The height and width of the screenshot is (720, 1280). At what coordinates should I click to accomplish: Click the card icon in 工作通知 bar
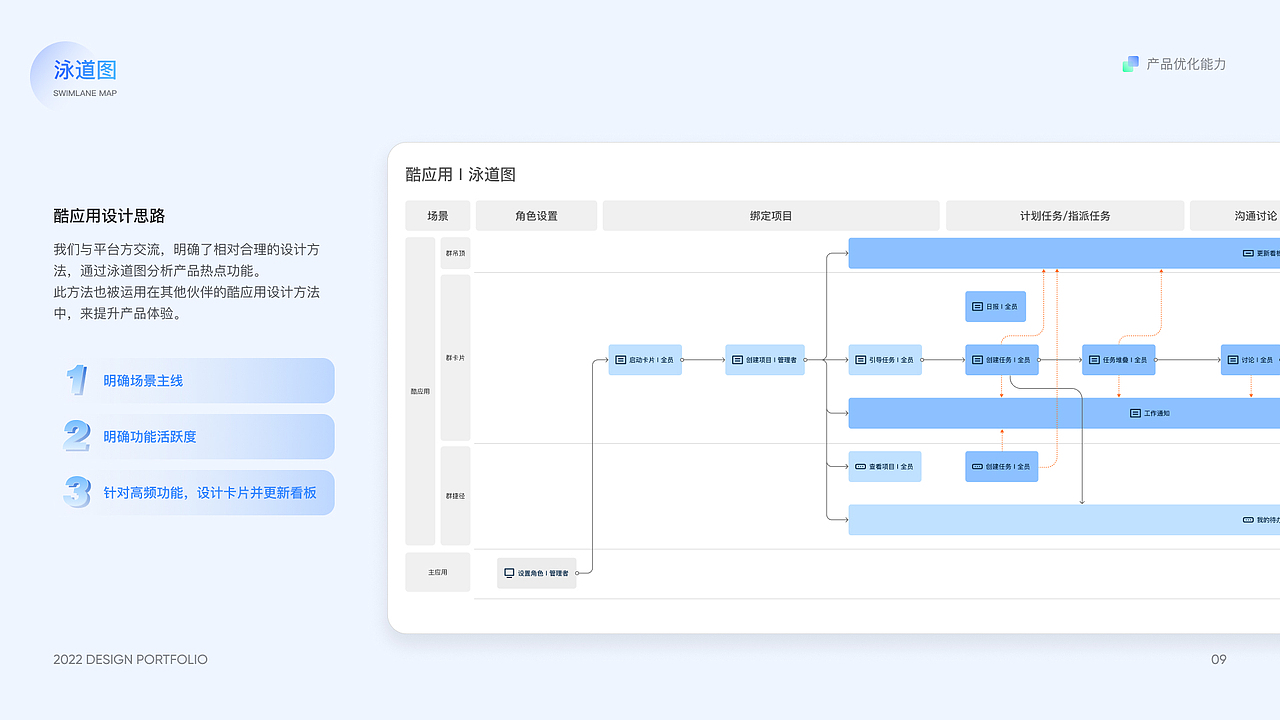tap(1135, 413)
